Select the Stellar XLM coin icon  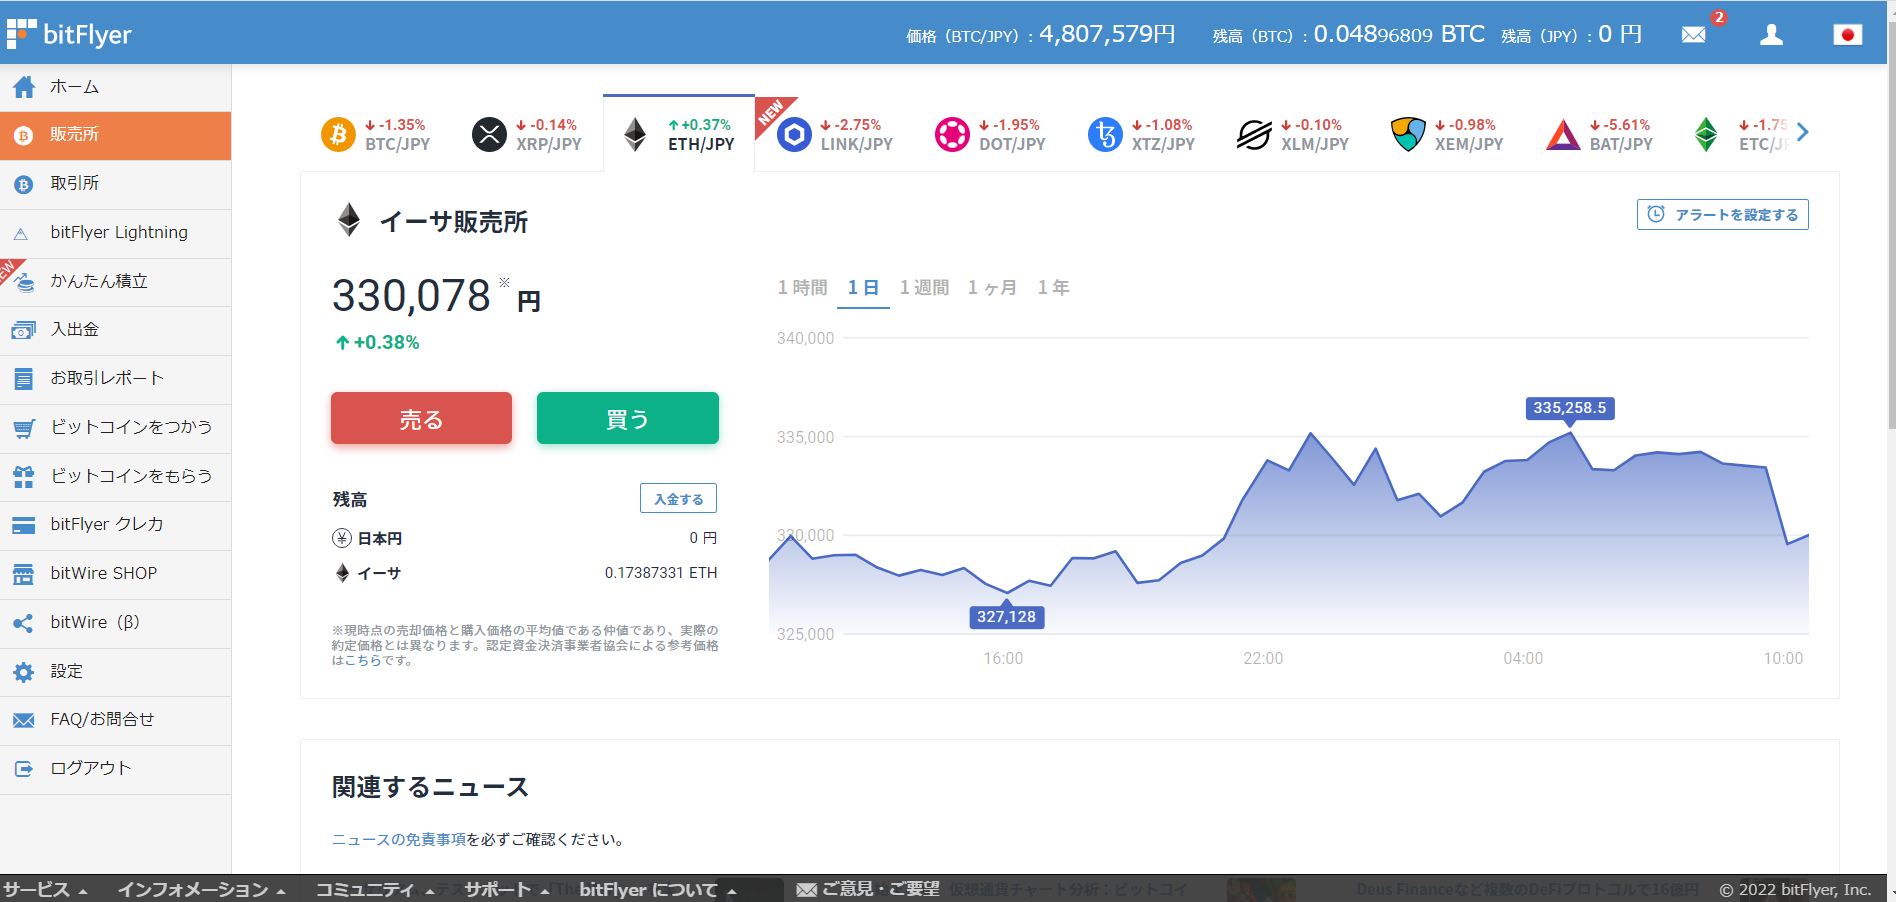[x=1254, y=133]
